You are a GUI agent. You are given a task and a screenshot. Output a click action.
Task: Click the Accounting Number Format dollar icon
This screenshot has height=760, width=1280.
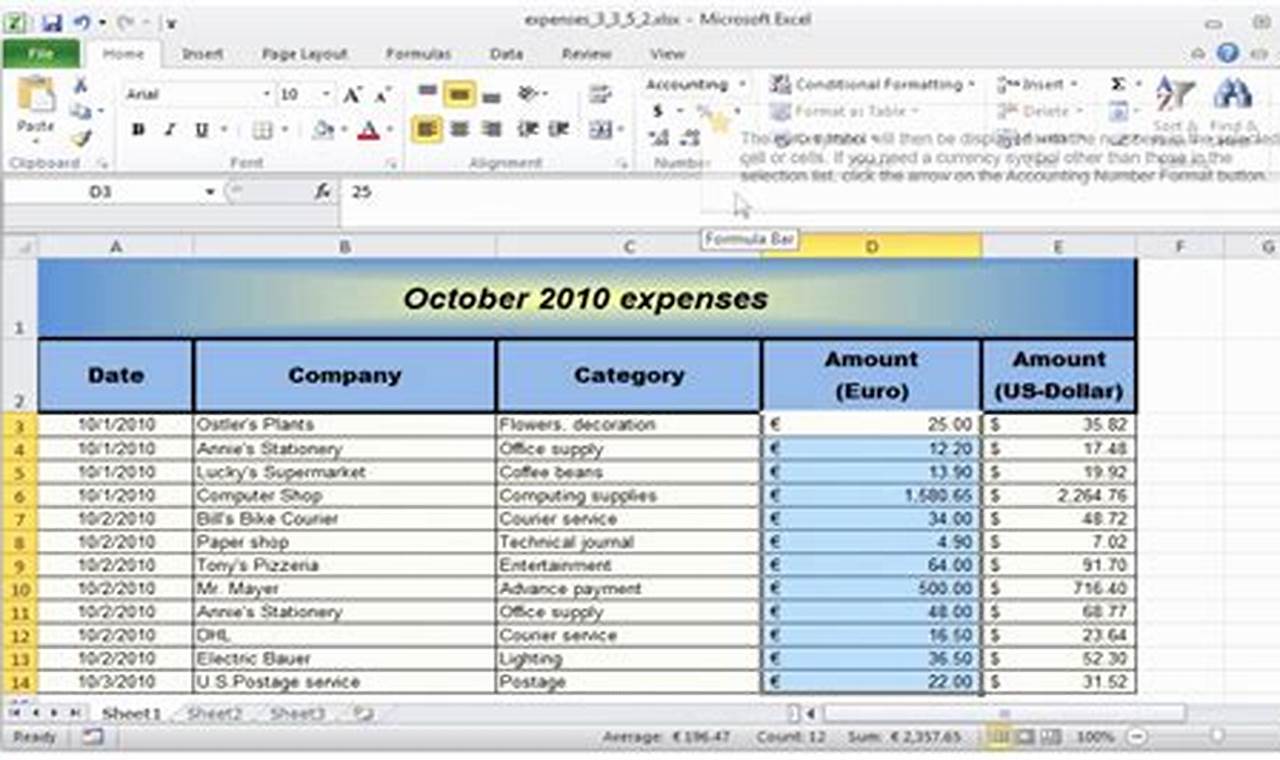click(658, 111)
